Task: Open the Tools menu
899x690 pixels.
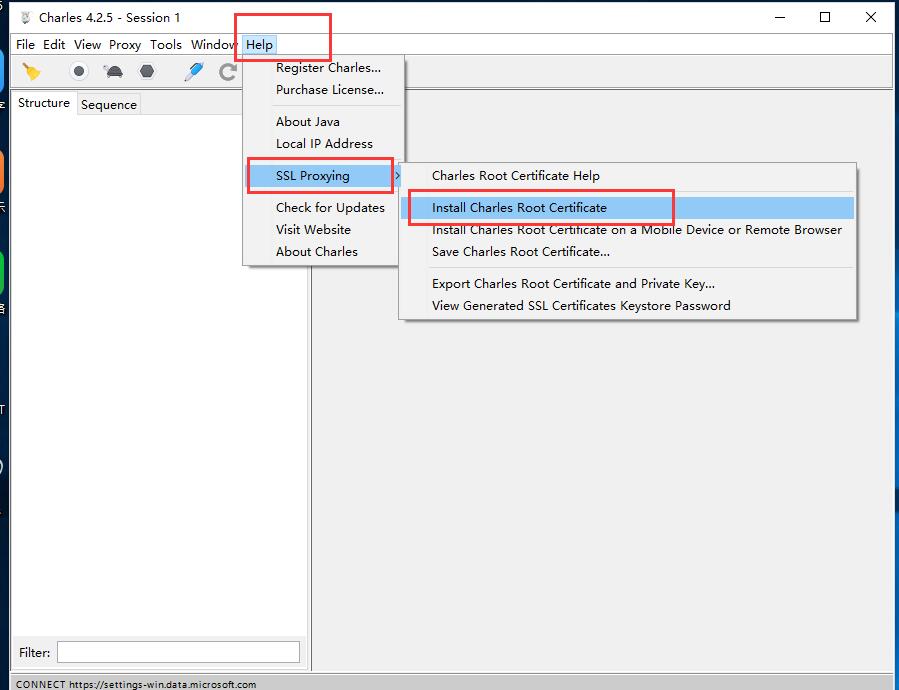Action: pos(166,45)
